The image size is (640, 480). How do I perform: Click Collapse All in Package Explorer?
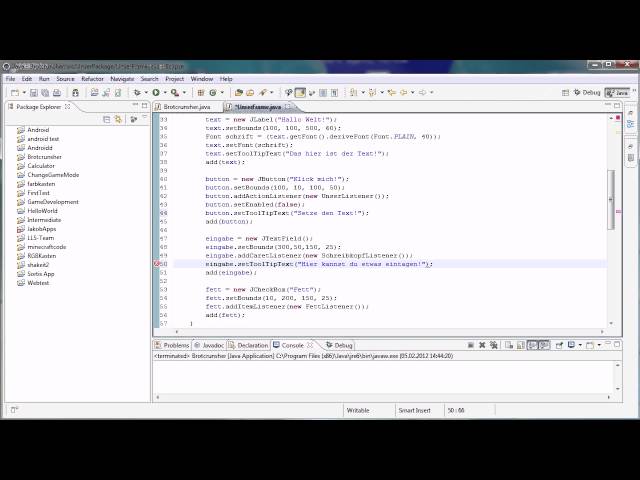pos(107,119)
